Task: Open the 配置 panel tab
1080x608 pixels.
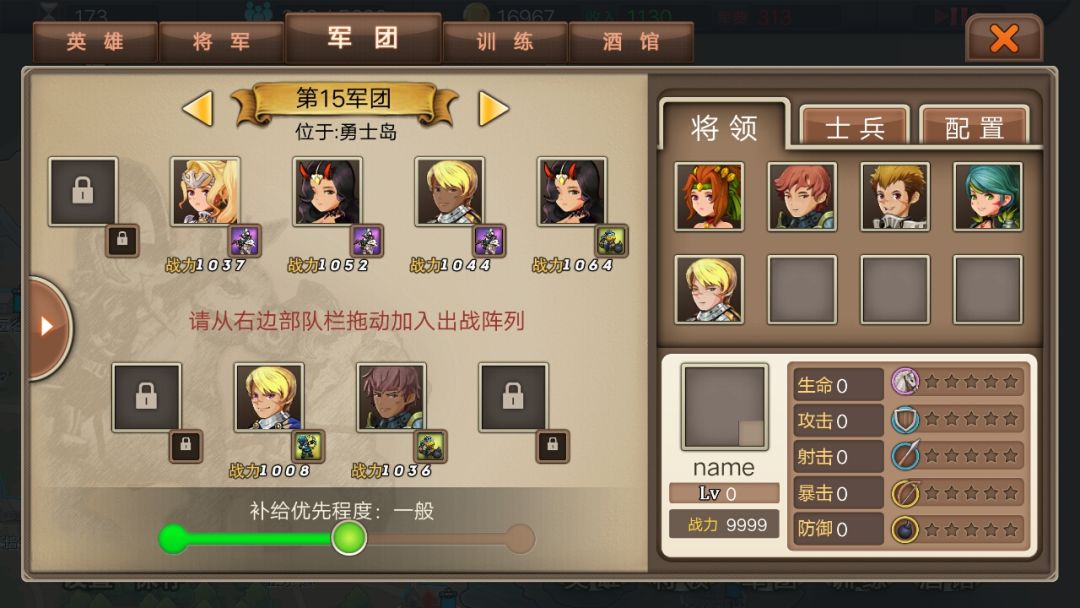Action: (x=975, y=127)
